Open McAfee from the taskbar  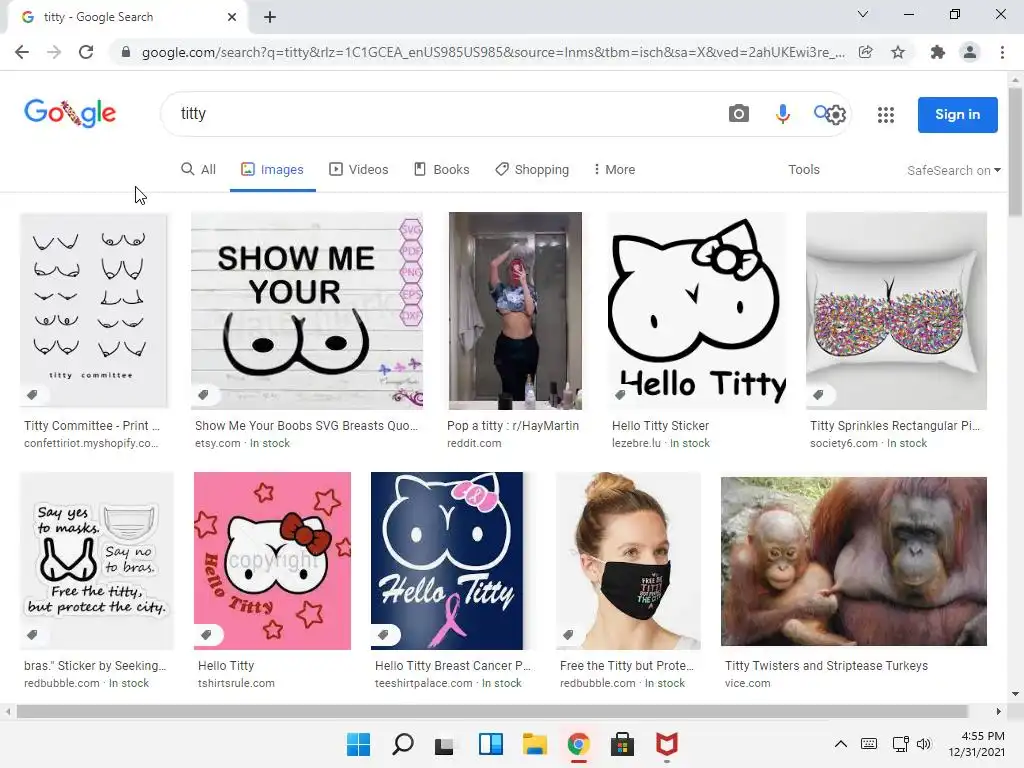(667, 744)
